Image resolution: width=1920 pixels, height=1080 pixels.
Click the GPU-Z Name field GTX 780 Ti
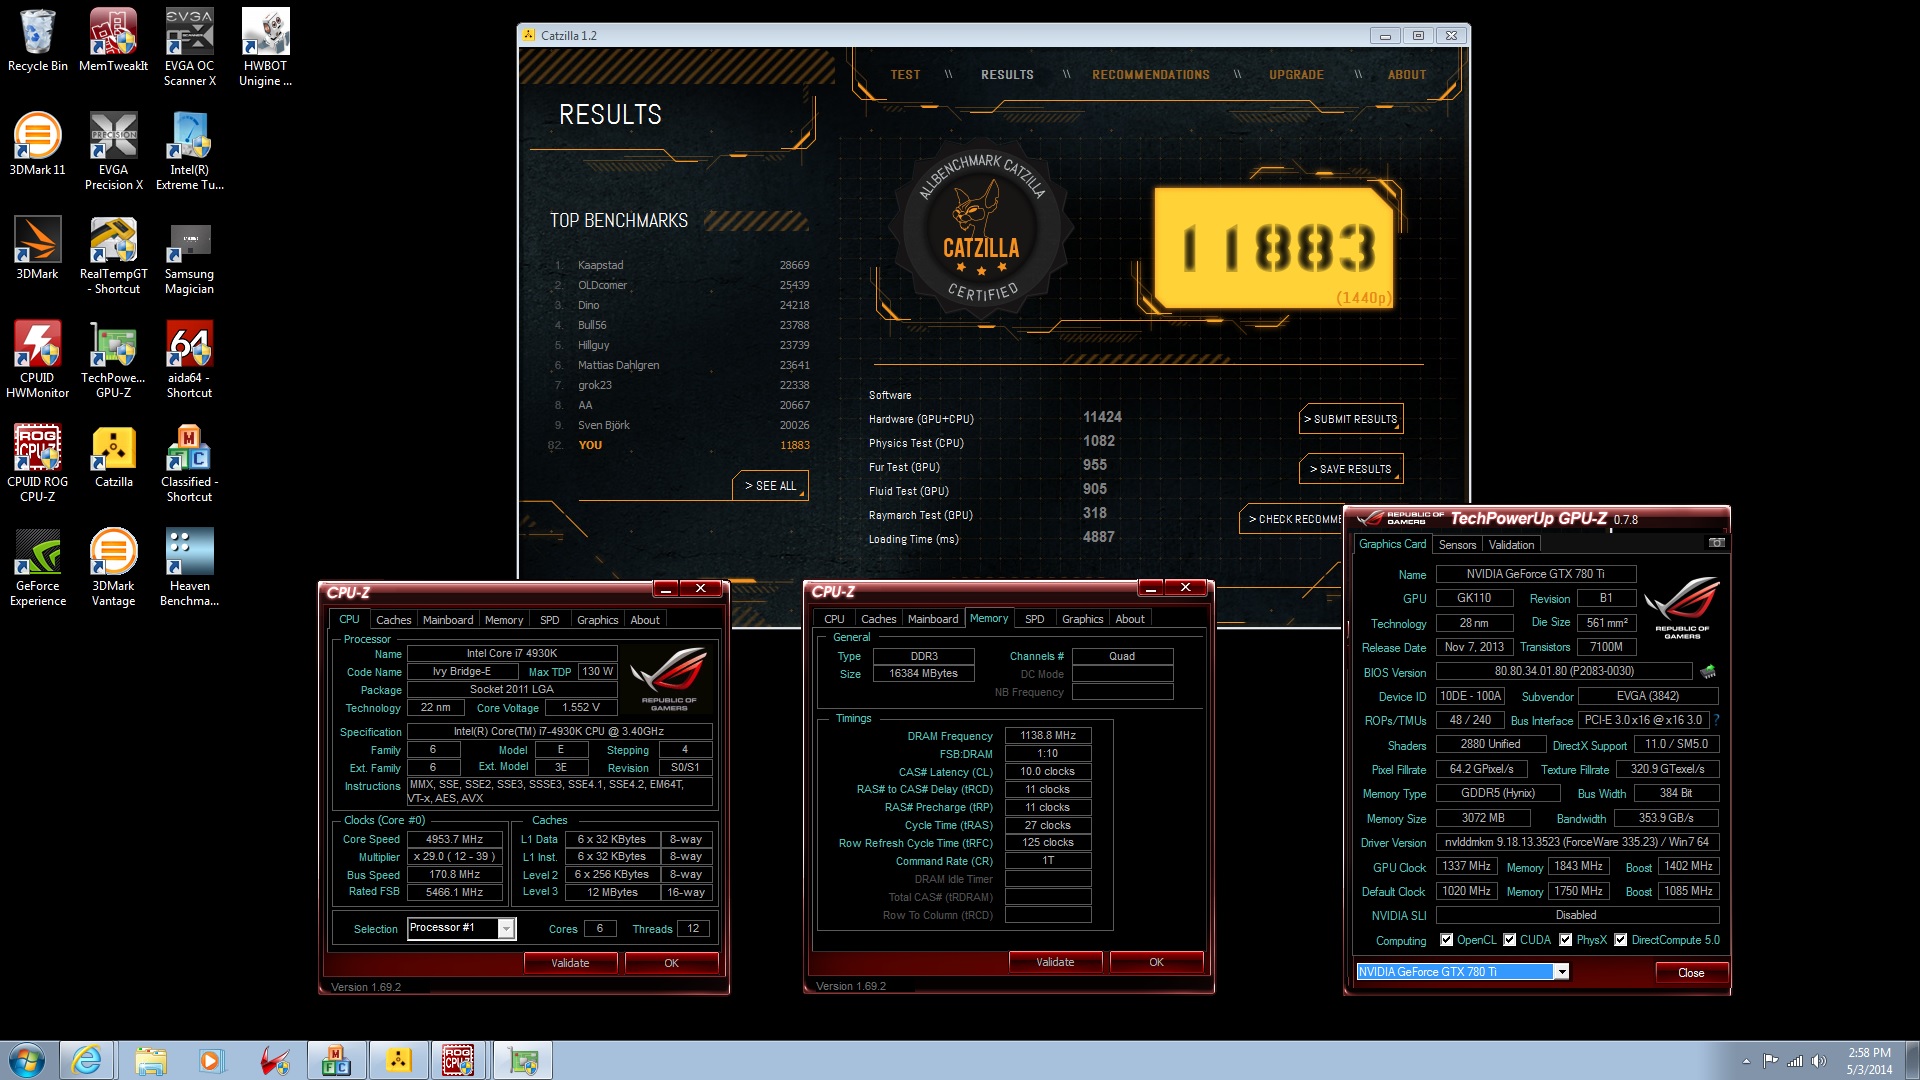click(x=1535, y=574)
